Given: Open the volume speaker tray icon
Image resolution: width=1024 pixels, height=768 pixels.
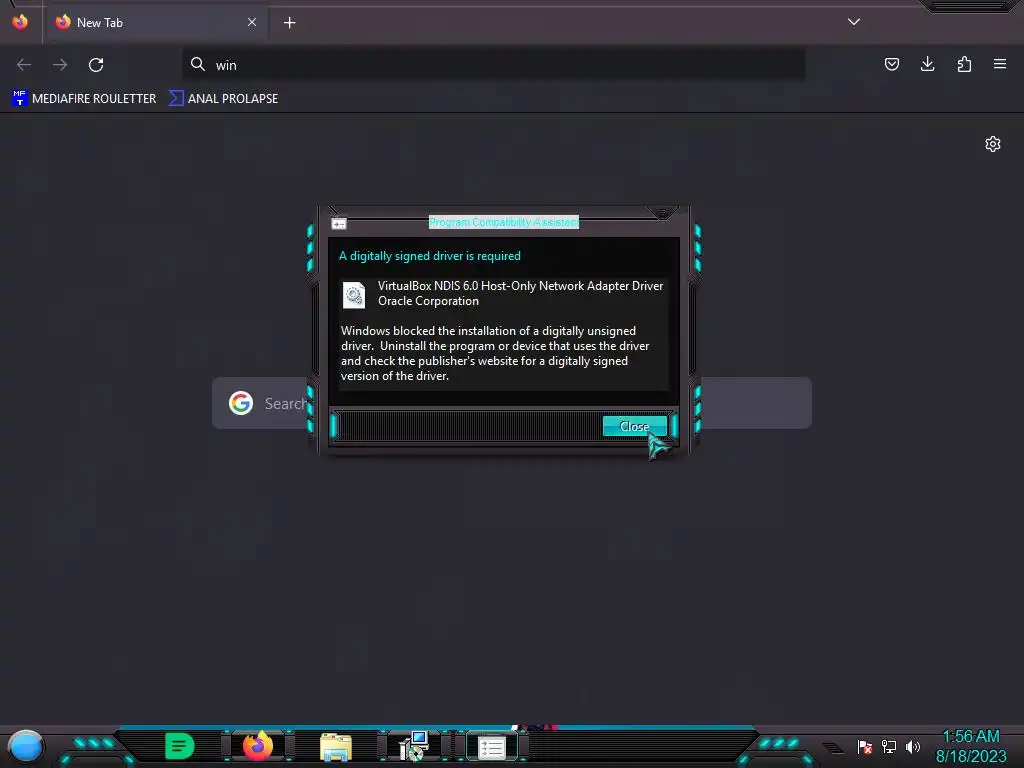Looking at the screenshot, I should [913, 746].
